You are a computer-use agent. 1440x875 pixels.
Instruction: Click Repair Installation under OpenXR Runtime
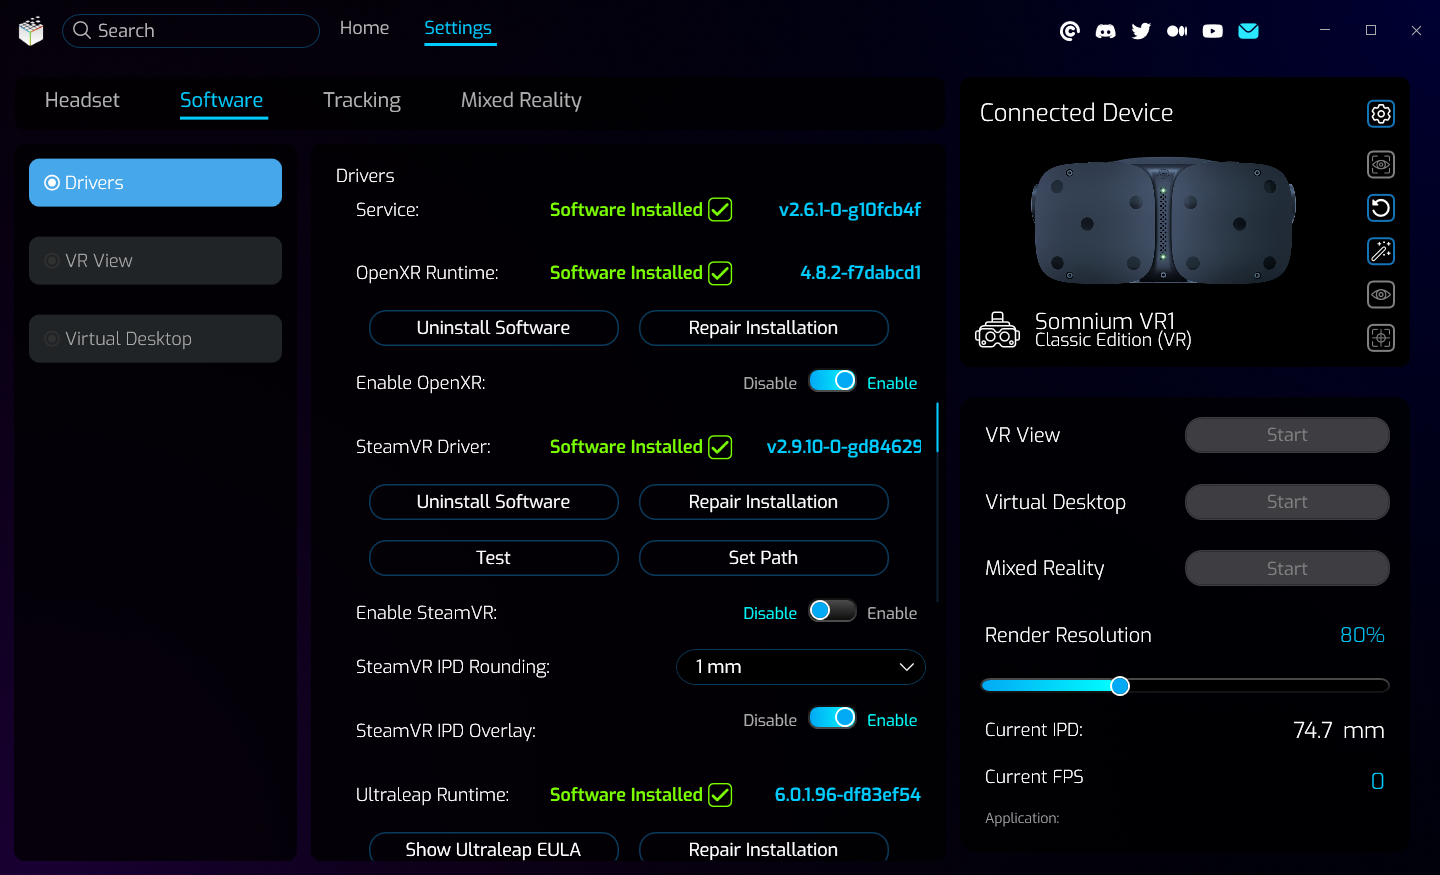[764, 328]
